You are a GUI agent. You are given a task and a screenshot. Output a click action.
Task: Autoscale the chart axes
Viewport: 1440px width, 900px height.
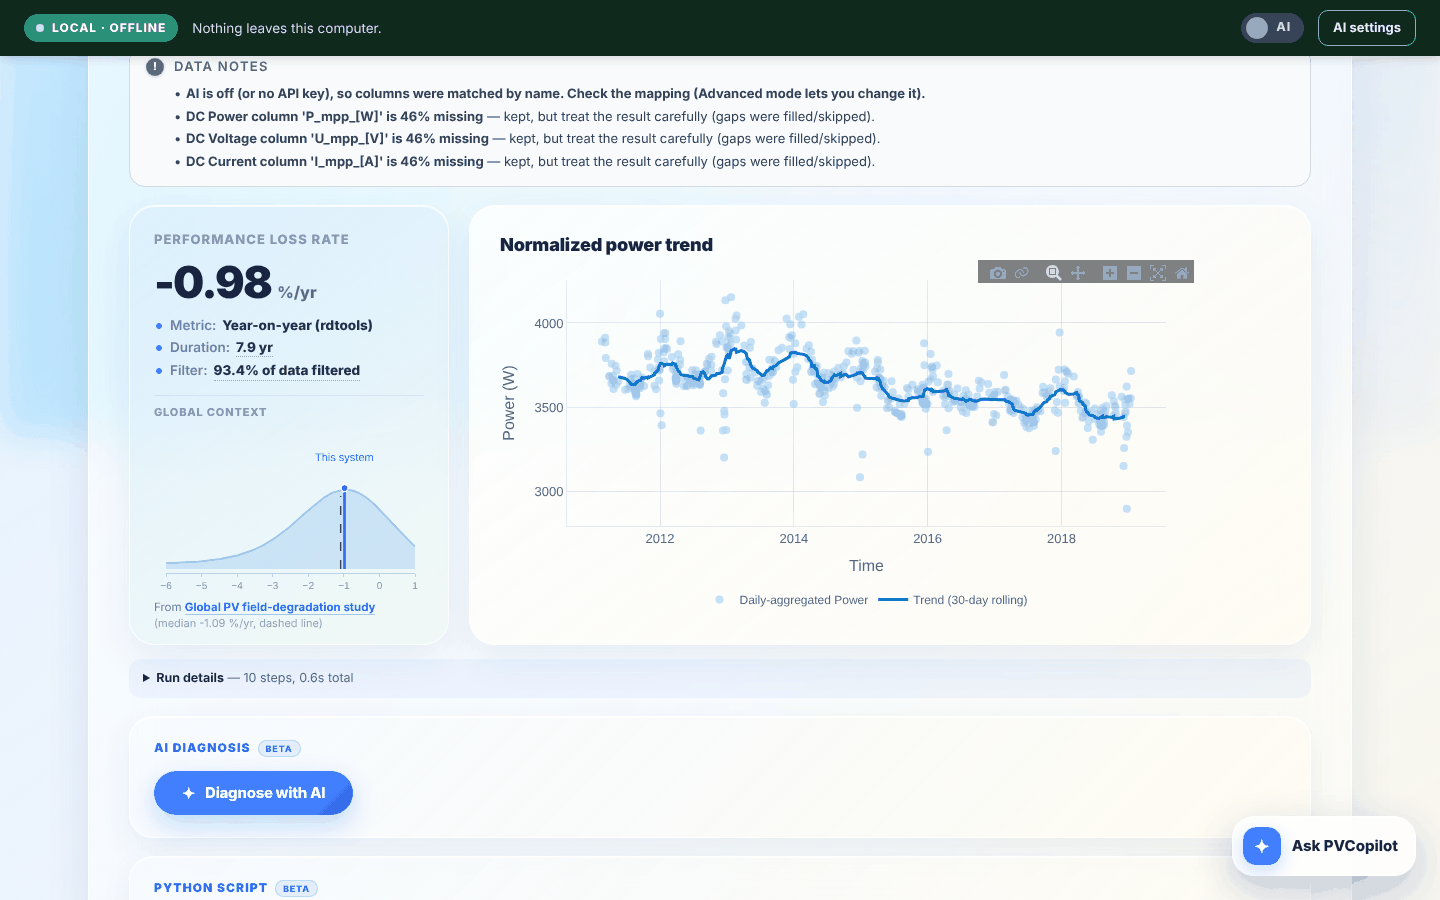[x=1158, y=273]
